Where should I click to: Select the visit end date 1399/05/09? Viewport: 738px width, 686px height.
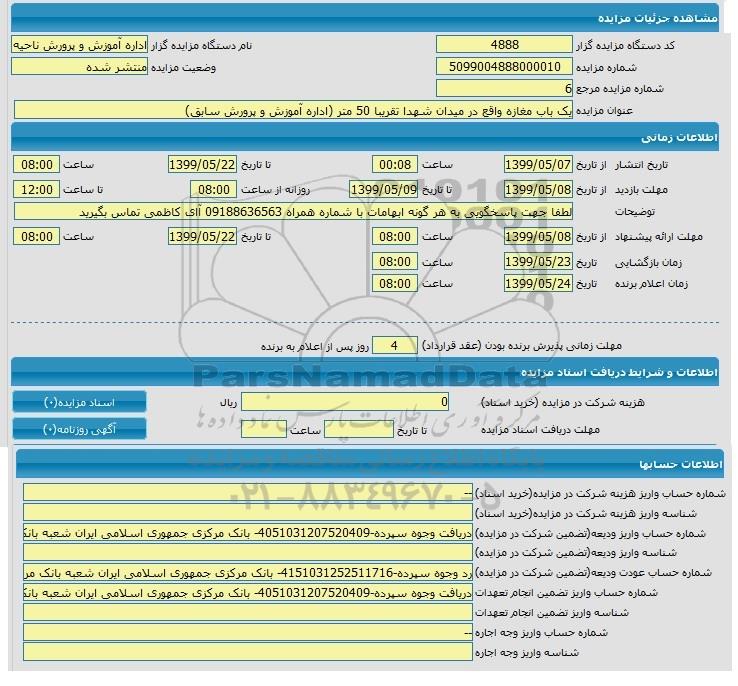tap(384, 190)
